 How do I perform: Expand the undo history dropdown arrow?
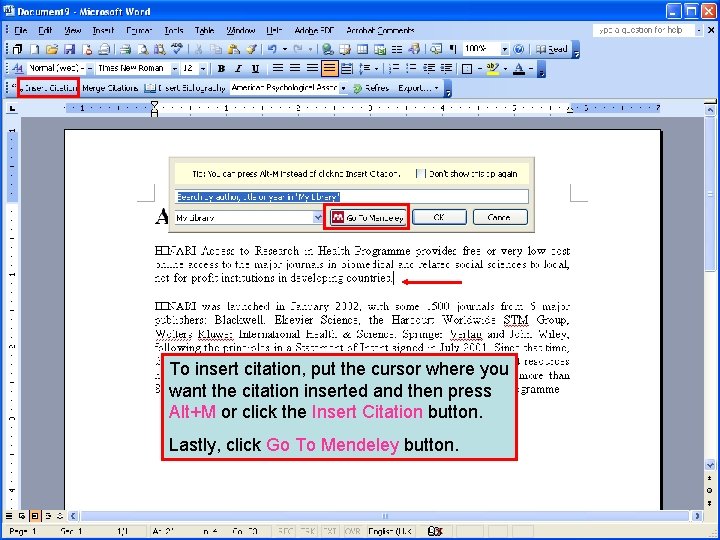tap(285, 49)
